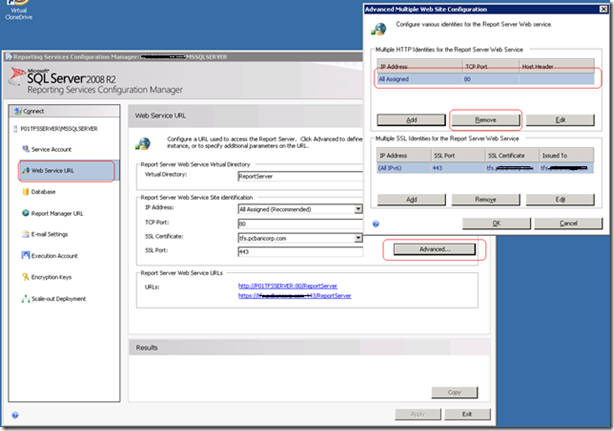Click Issued To column header
Image resolution: width=614 pixels, height=431 pixels.
tap(566, 155)
